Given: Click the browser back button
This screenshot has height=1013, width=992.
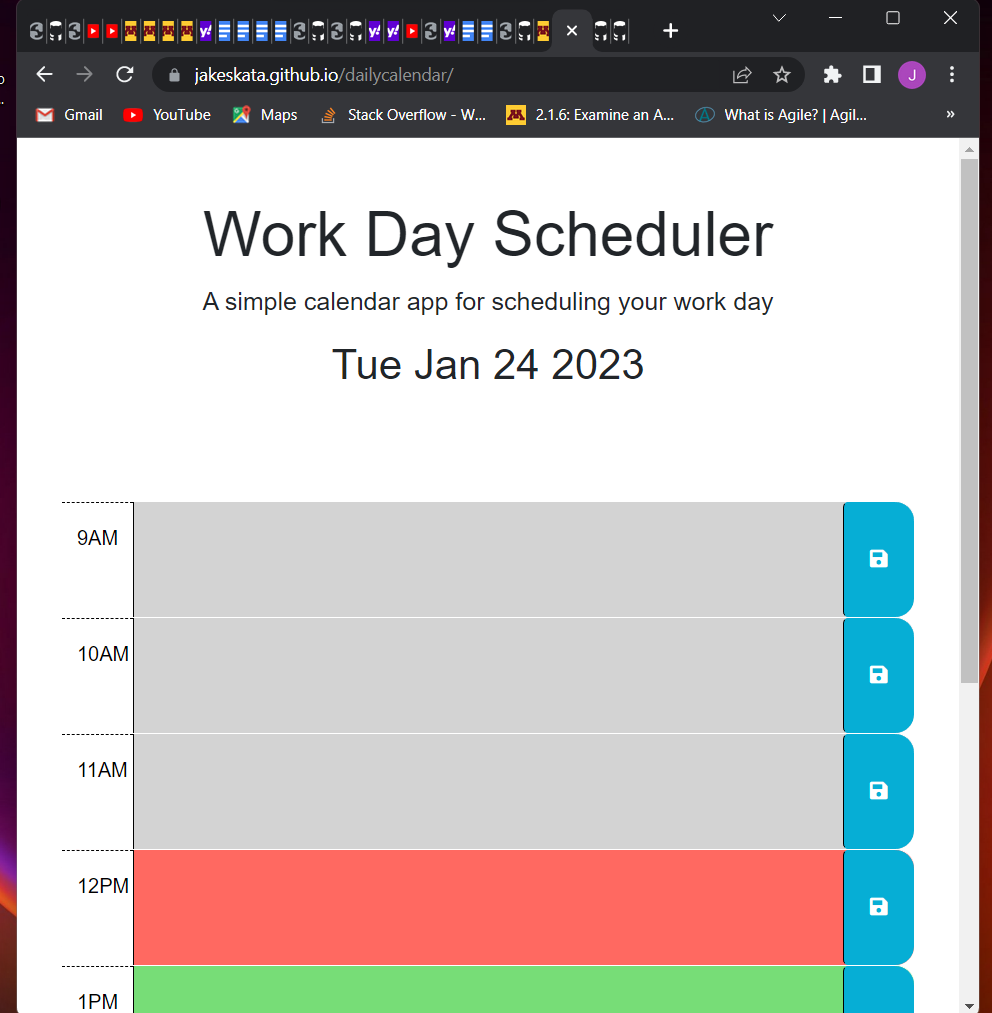Looking at the screenshot, I should coord(44,74).
